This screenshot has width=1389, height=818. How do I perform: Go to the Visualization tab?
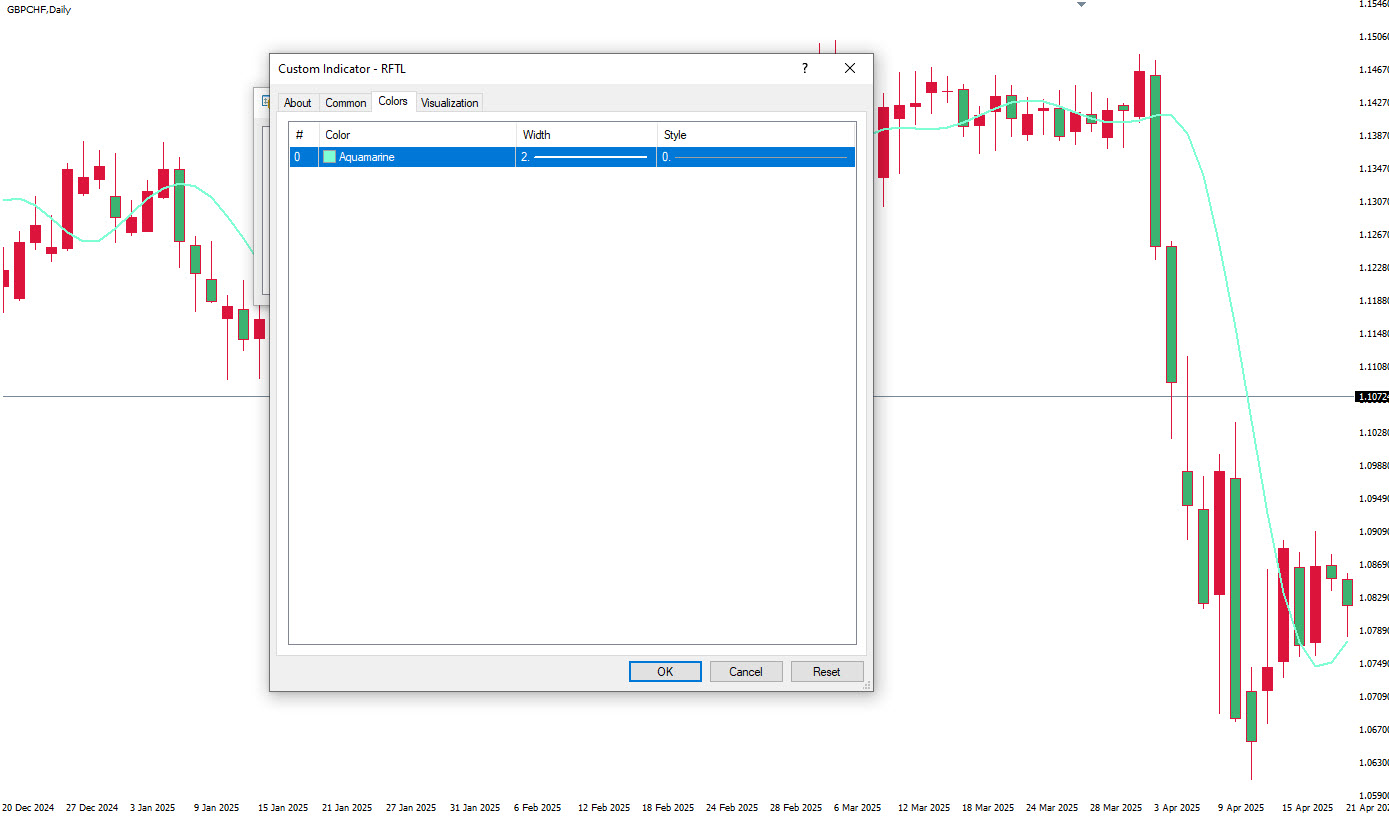pyautogui.click(x=449, y=103)
